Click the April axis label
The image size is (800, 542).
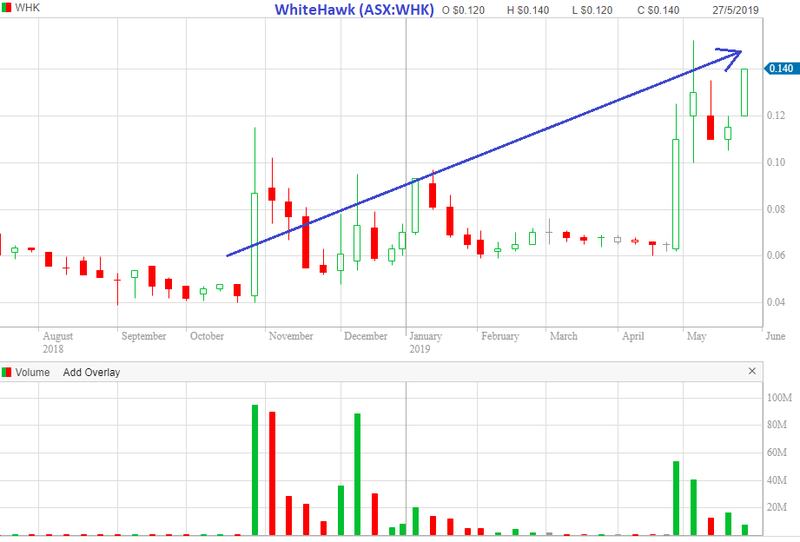633,336
